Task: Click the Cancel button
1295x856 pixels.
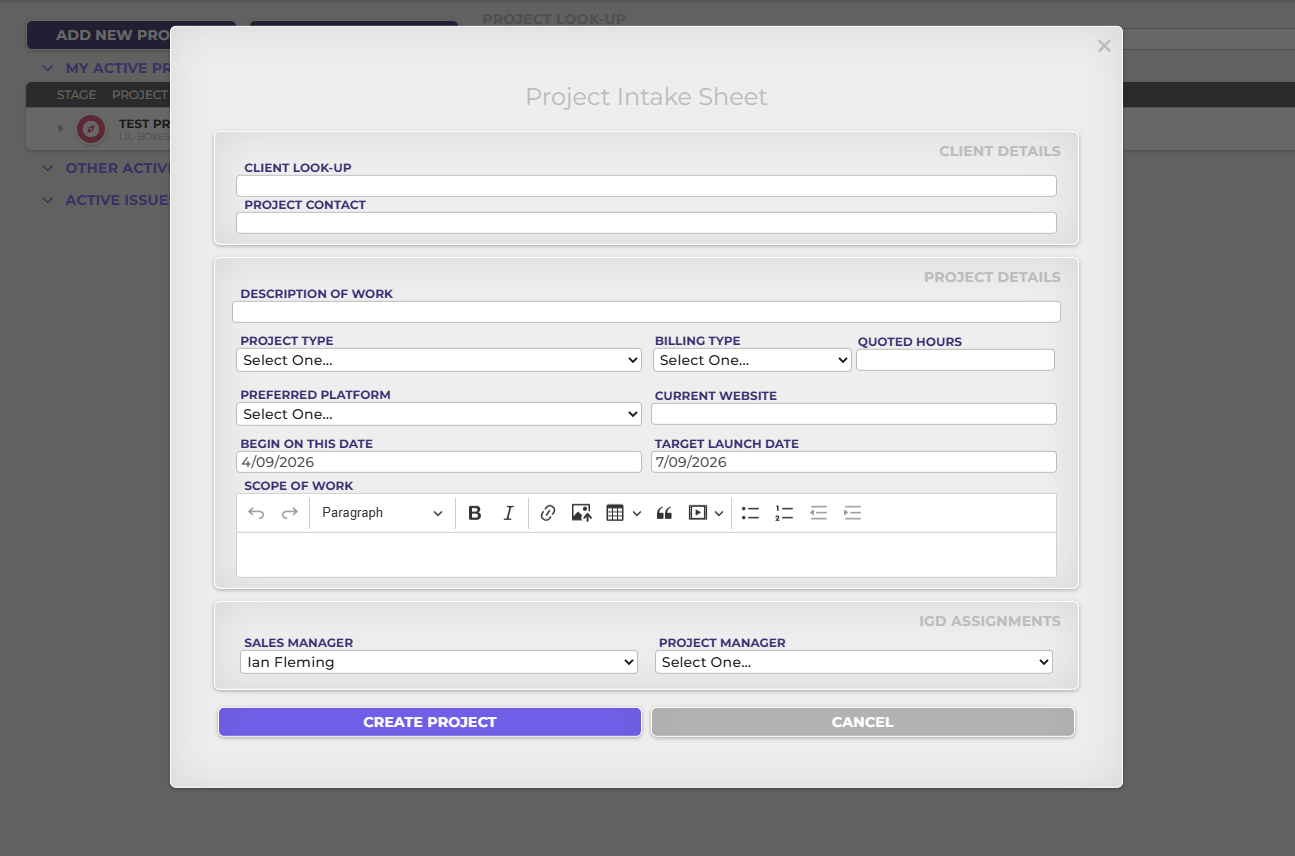Action: click(863, 722)
